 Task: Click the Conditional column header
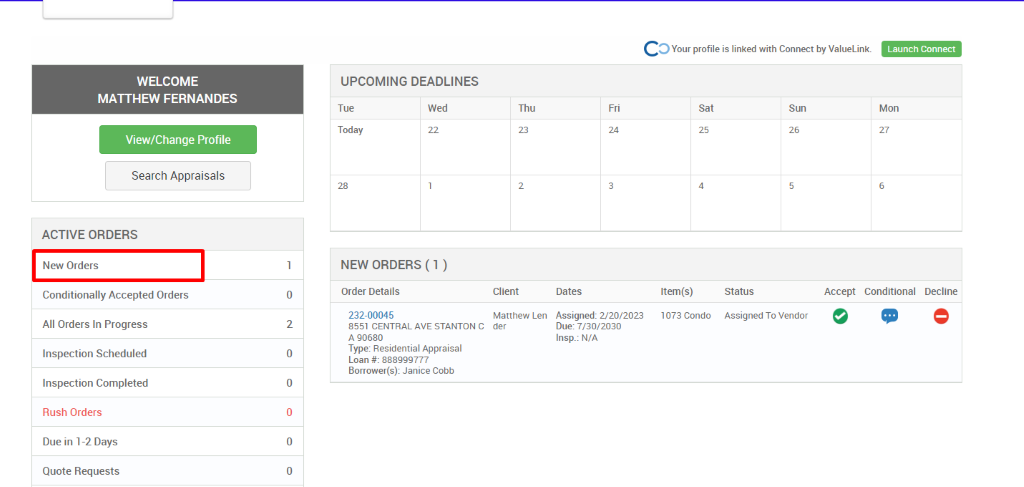[x=889, y=292]
